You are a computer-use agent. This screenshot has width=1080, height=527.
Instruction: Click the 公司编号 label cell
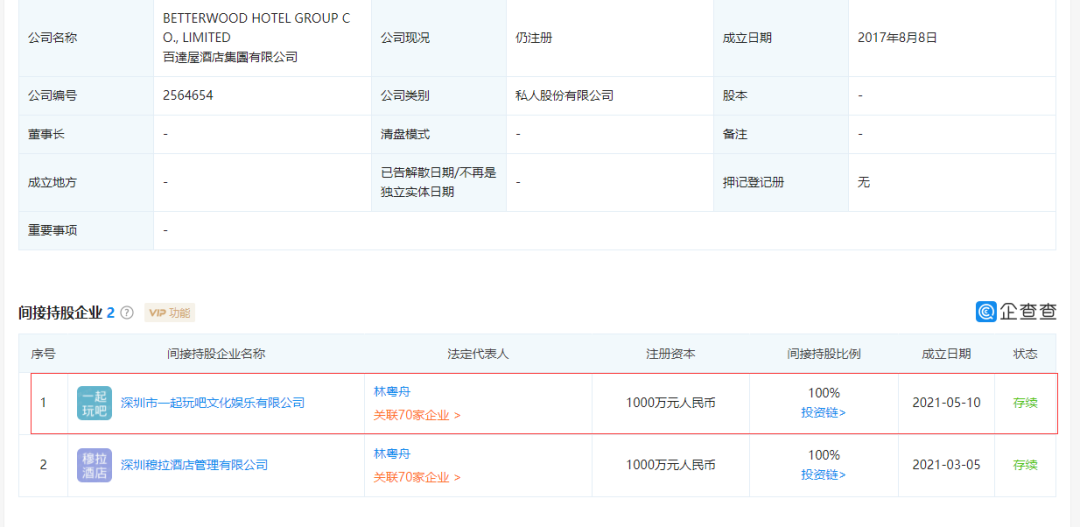click(86, 96)
